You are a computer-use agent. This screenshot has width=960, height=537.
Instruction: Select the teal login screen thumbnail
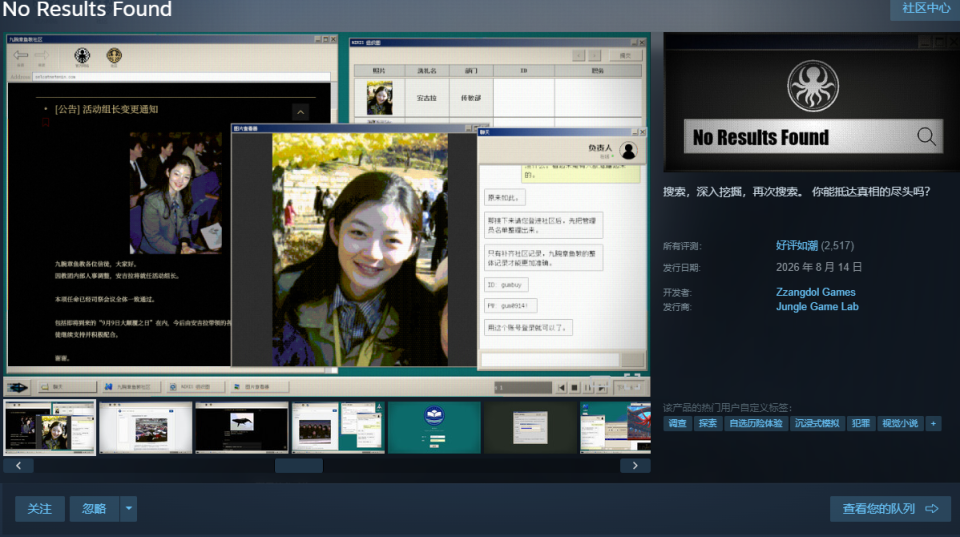[434, 427]
